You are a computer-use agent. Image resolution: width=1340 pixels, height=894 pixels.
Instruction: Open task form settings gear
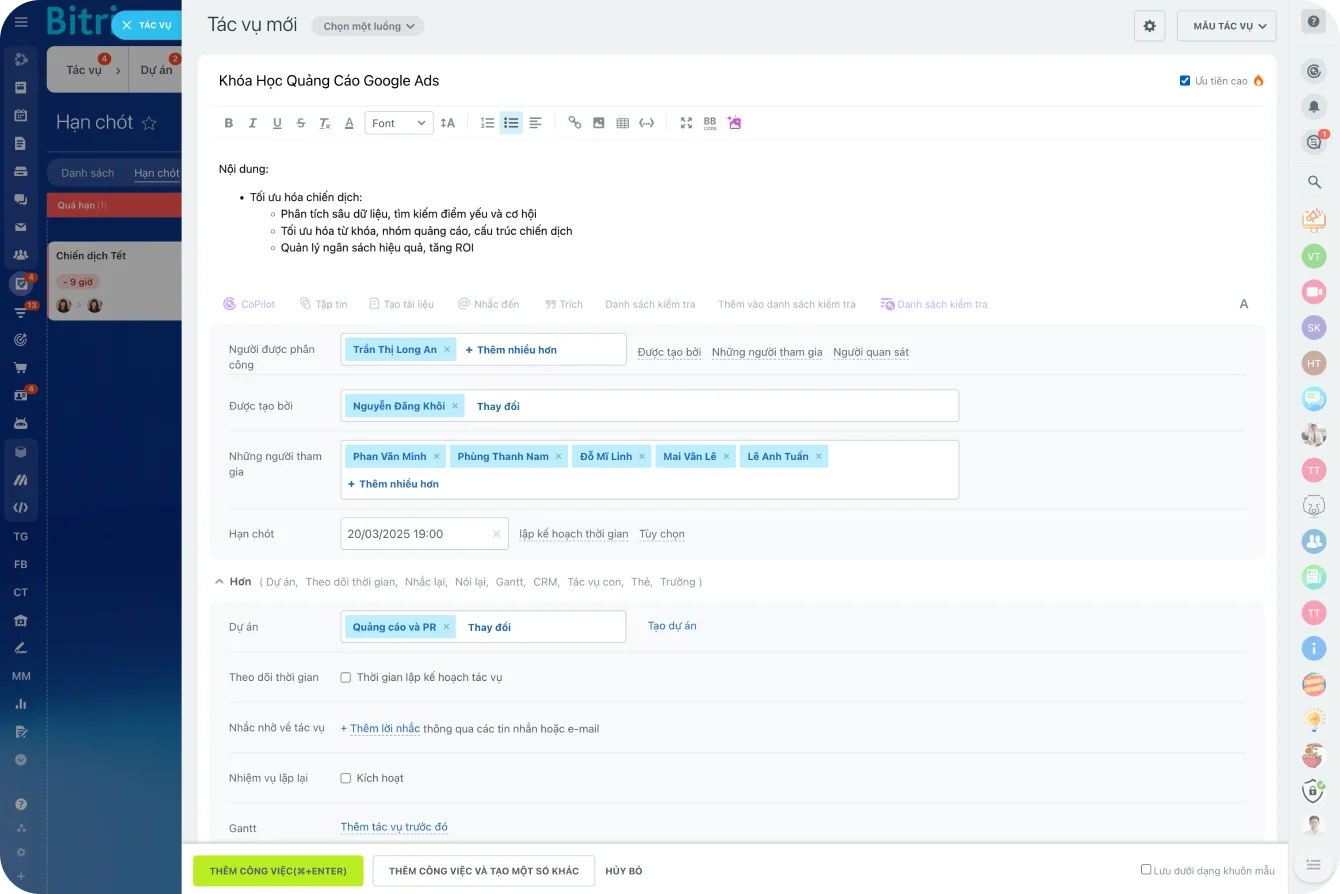point(1149,26)
